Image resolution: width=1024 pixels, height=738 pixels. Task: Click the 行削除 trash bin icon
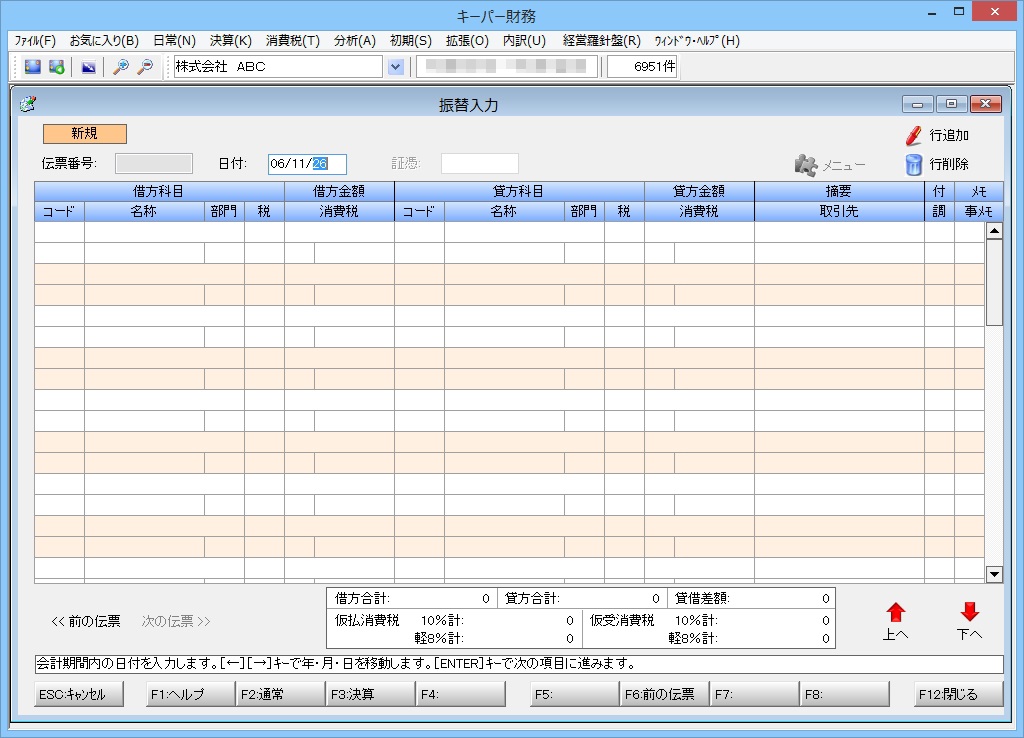coord(913,165)
